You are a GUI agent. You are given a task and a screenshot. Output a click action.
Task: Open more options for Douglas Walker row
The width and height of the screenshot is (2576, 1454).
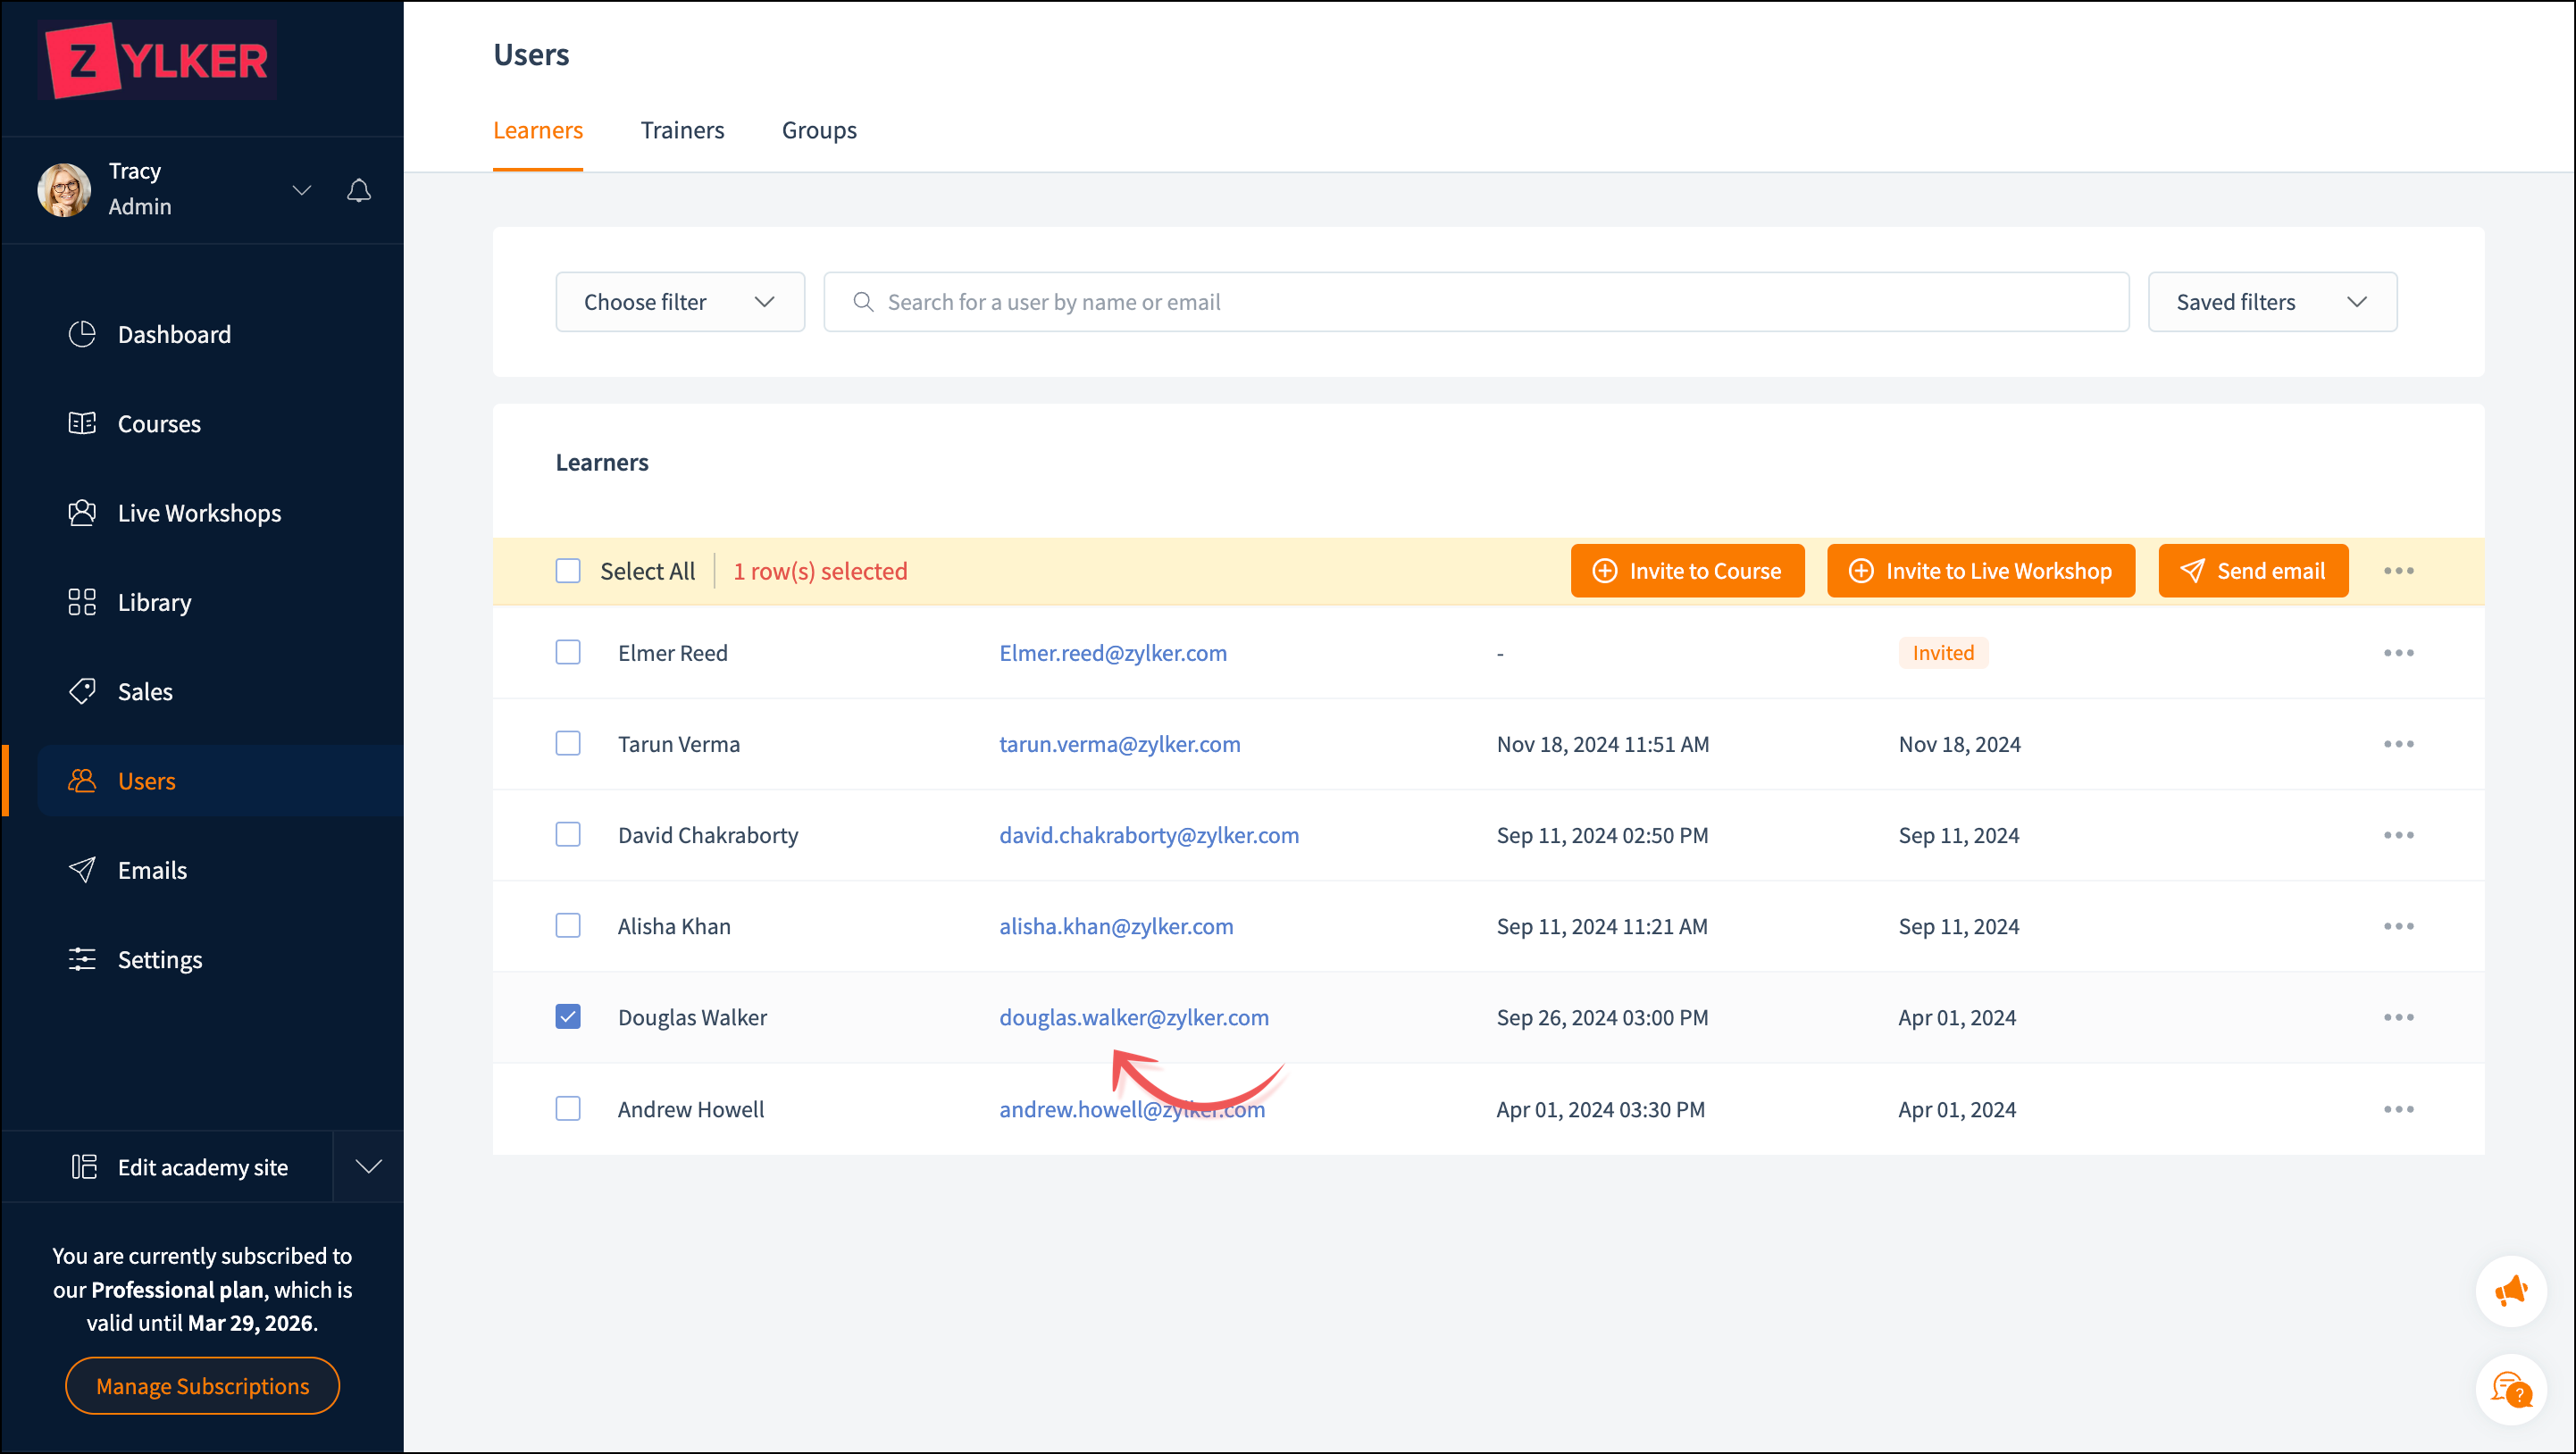tap(2398, 1017)
